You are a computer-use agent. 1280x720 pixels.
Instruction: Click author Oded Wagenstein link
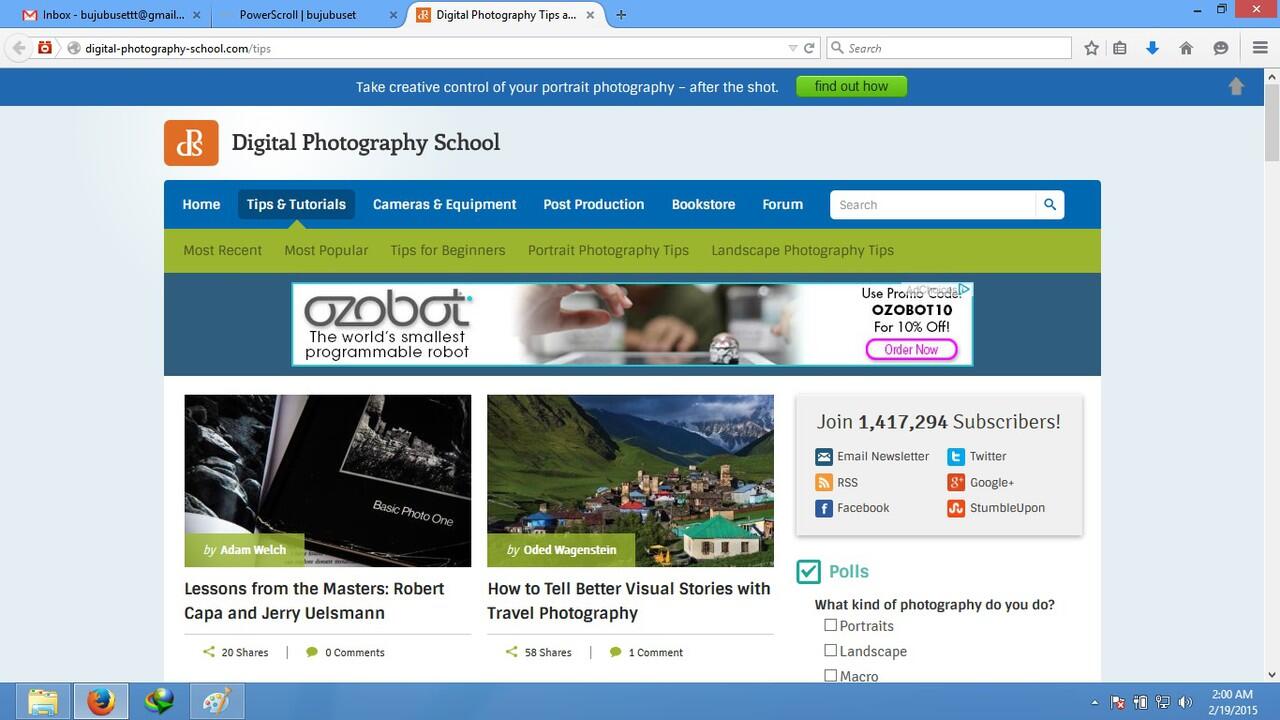click(x=570, y=550)
